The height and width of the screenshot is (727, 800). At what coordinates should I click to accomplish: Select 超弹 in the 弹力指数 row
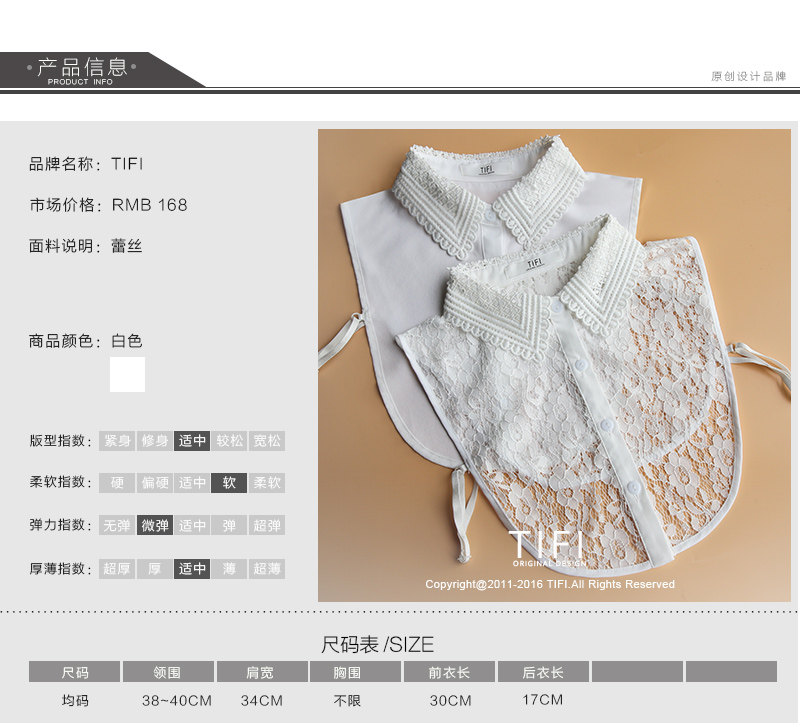(x=267, y=525)
